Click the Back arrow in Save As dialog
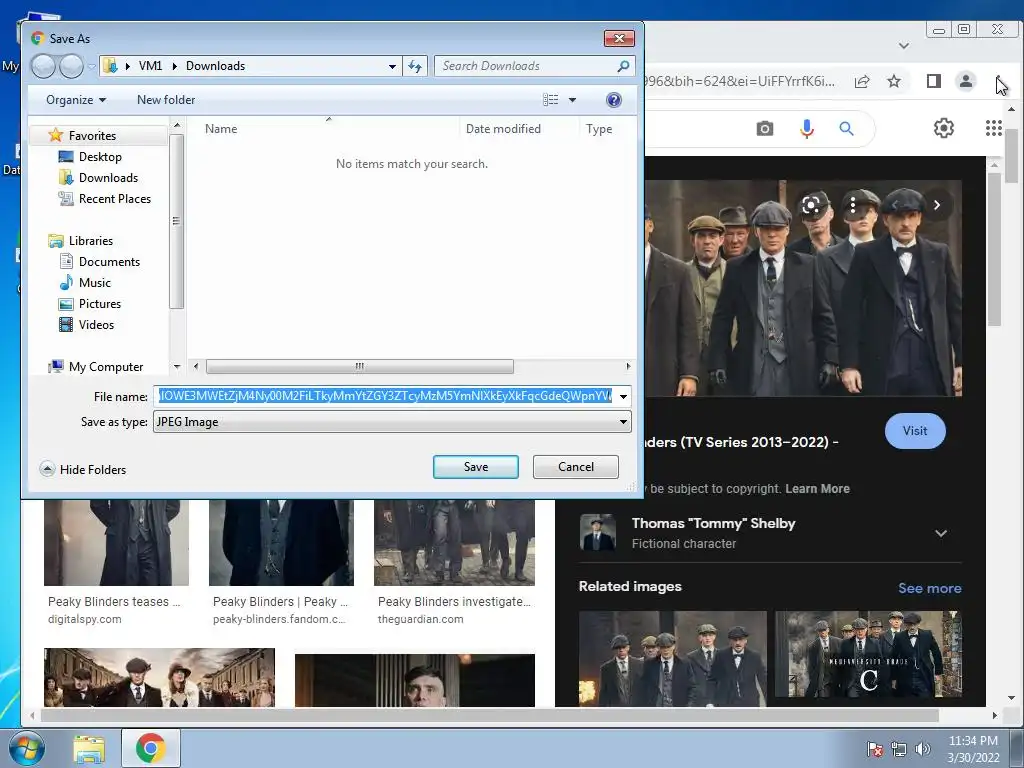1024x768 pixels. point(43,66)
